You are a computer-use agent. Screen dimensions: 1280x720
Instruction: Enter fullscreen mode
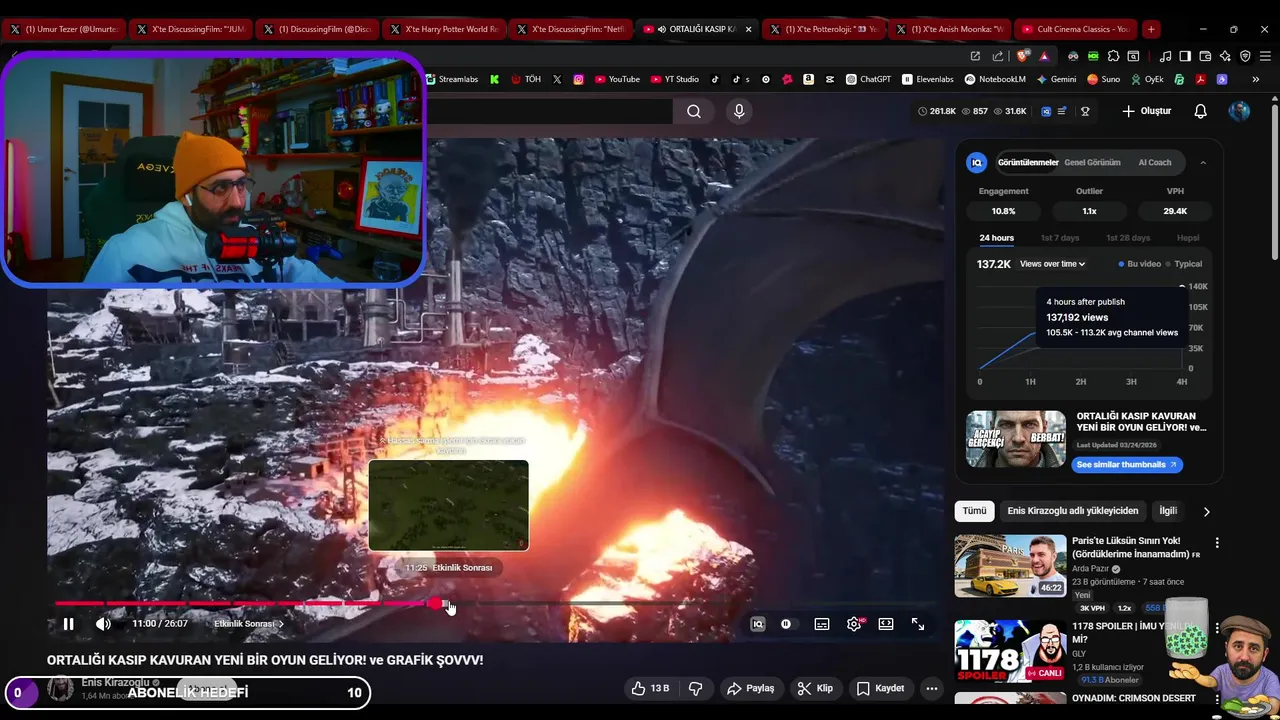918,624
